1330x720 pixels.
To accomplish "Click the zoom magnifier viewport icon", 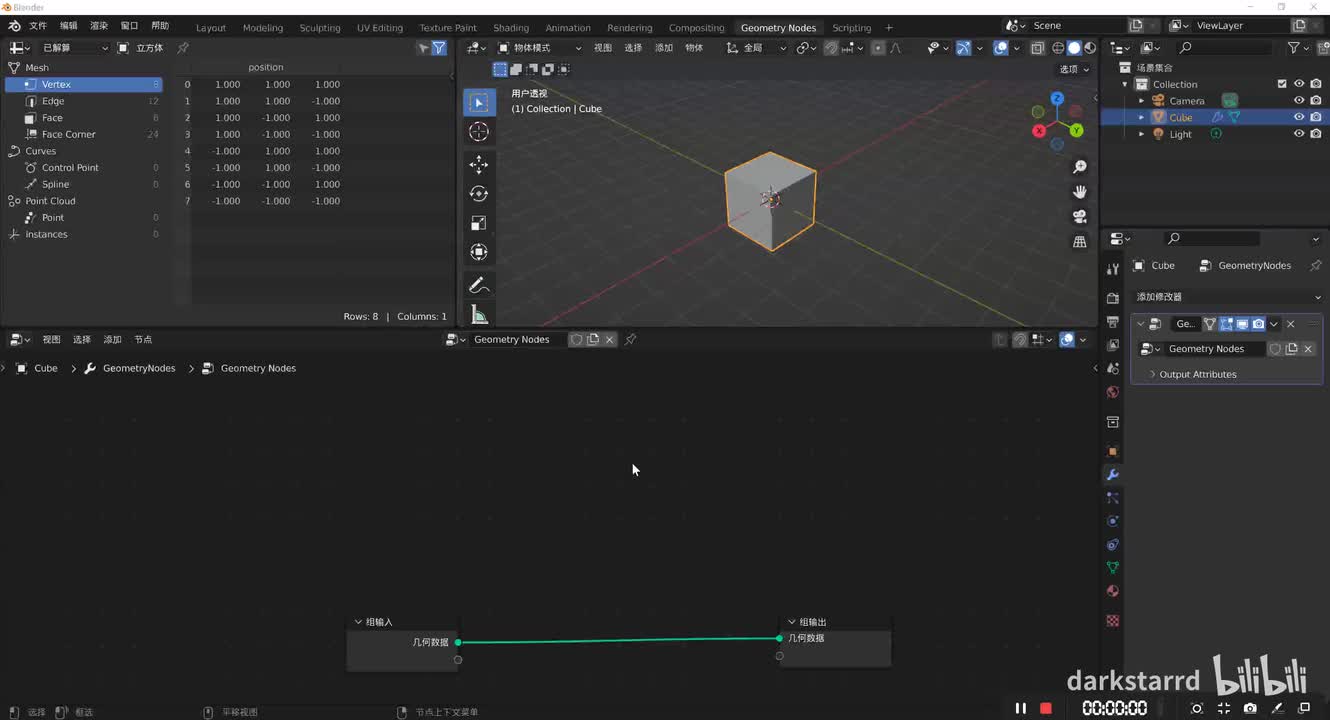I will pyautogui.click(x=1080, y=167).
